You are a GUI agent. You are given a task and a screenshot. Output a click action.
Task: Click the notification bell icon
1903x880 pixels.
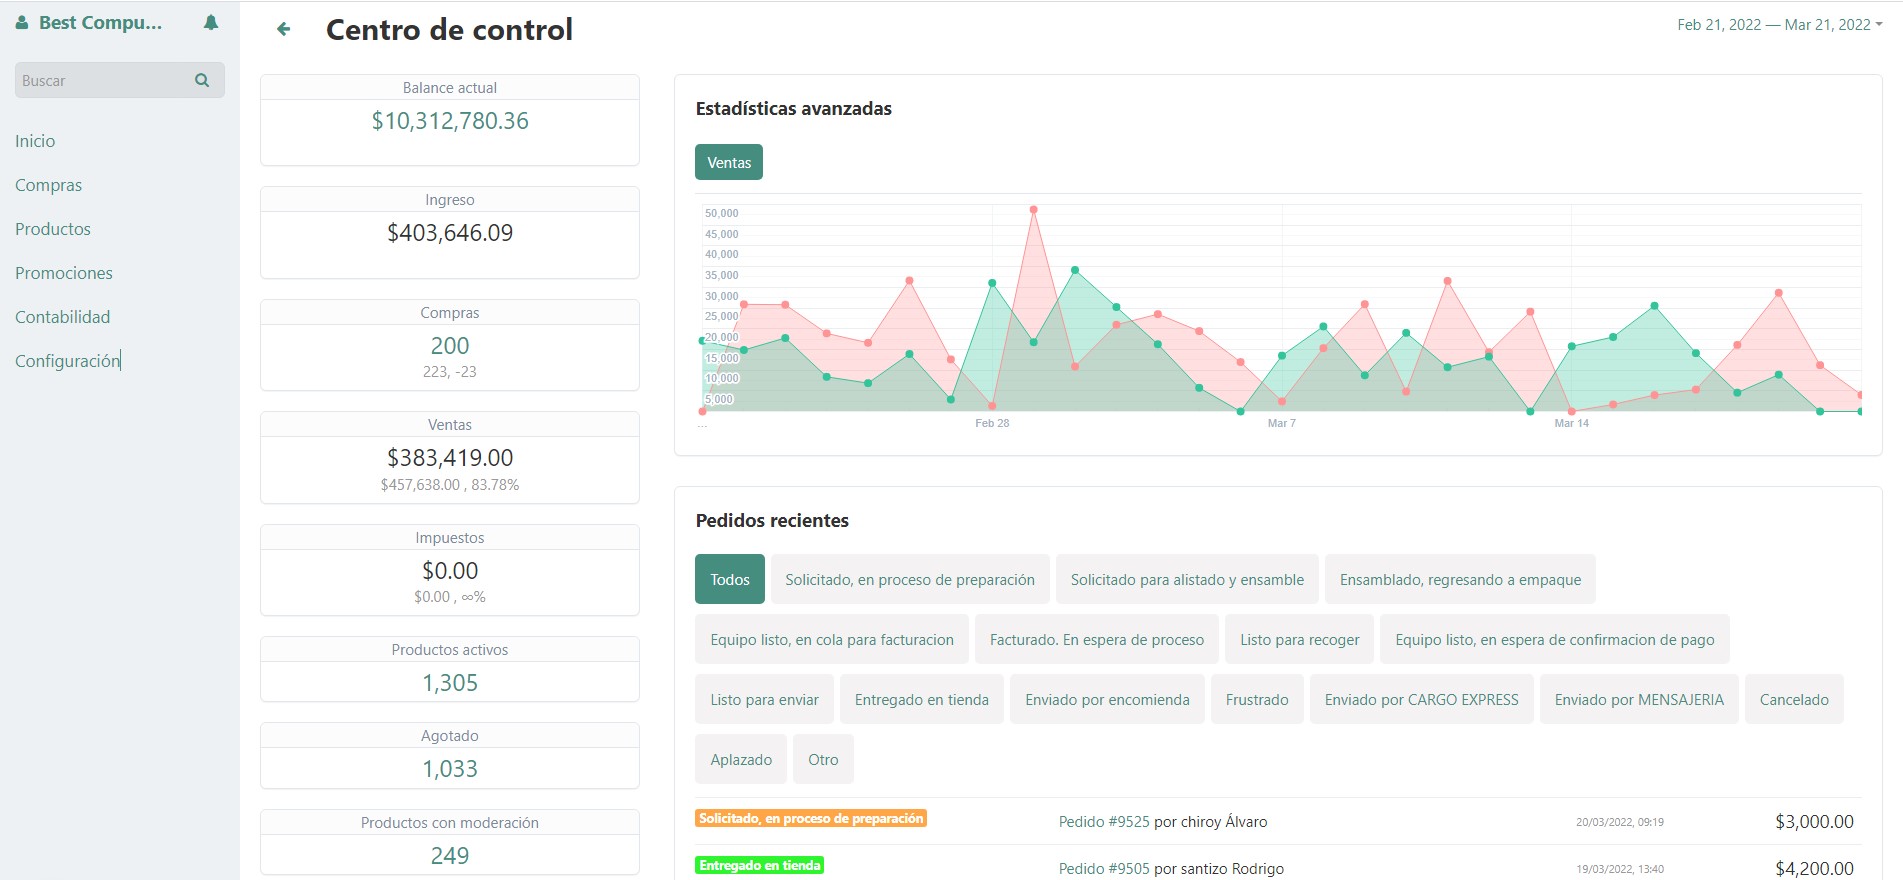click(x=210, y=23)
